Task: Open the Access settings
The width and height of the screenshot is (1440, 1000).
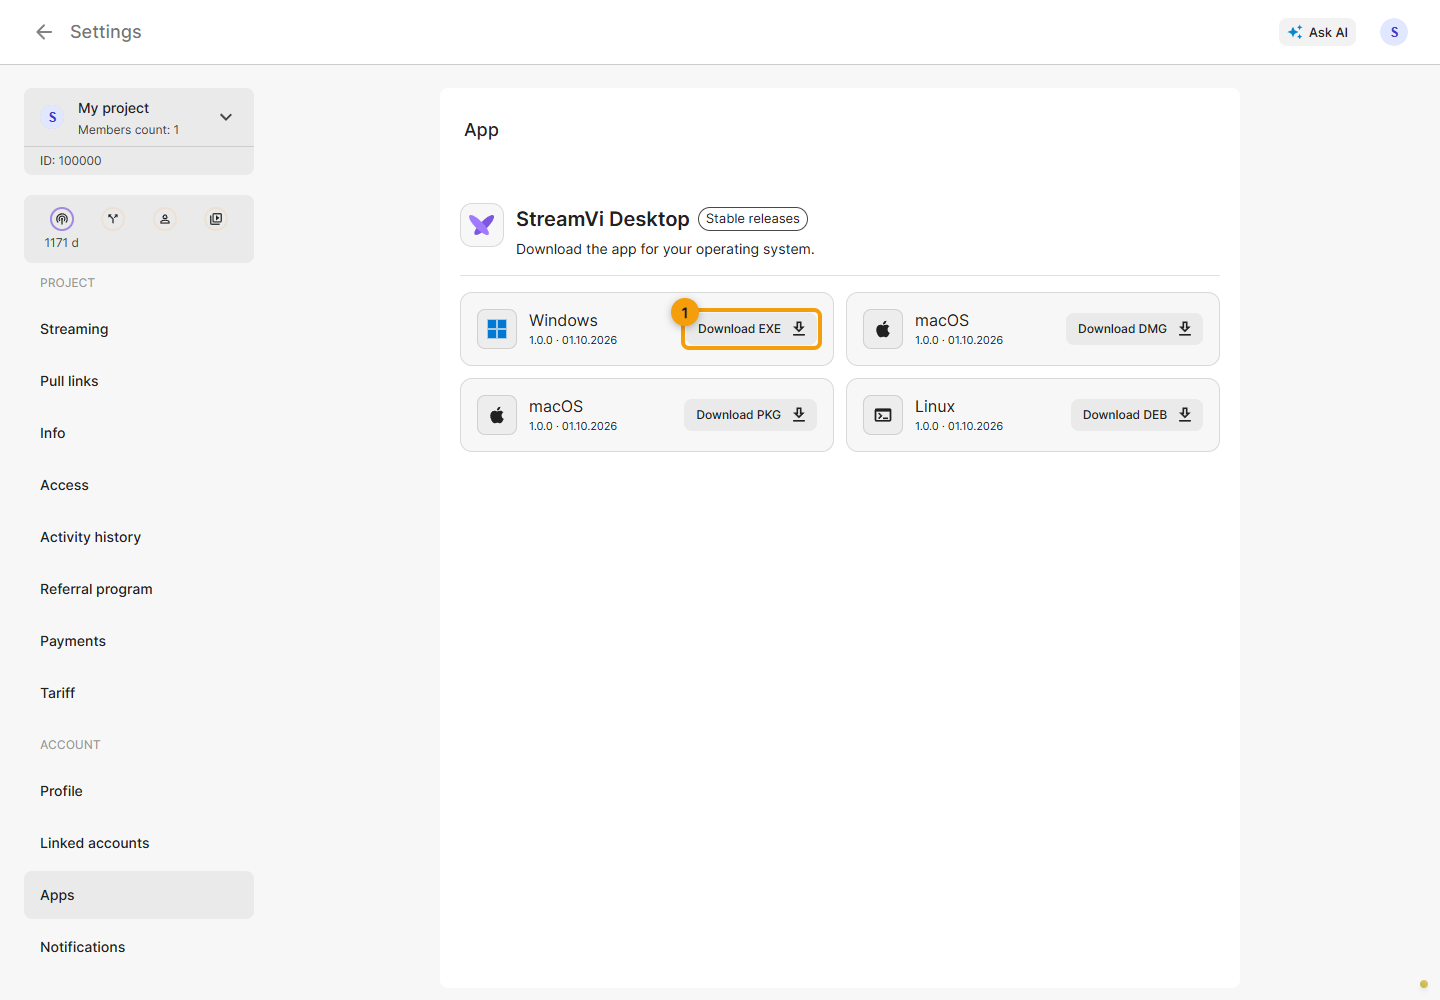Action: 139,485
